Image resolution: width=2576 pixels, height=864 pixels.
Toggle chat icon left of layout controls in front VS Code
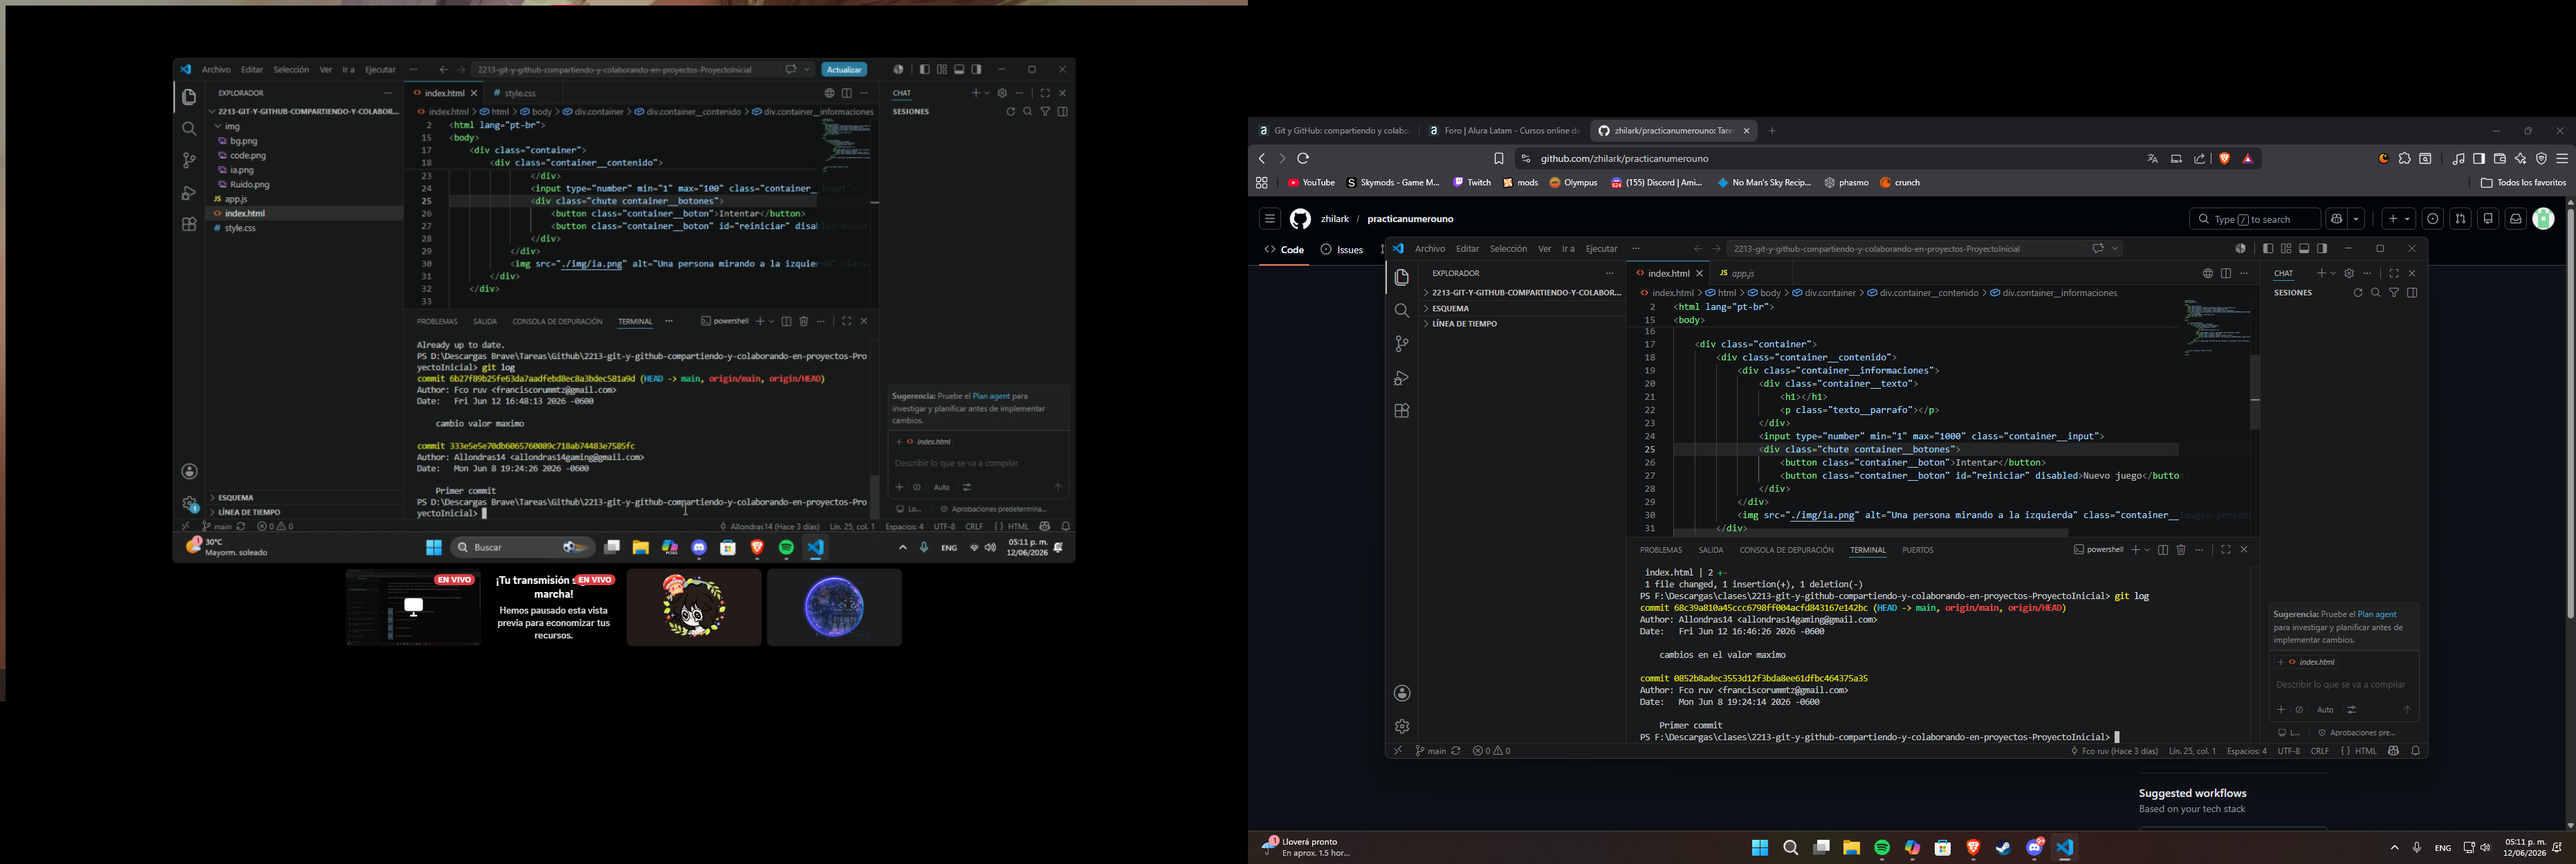2240,249
